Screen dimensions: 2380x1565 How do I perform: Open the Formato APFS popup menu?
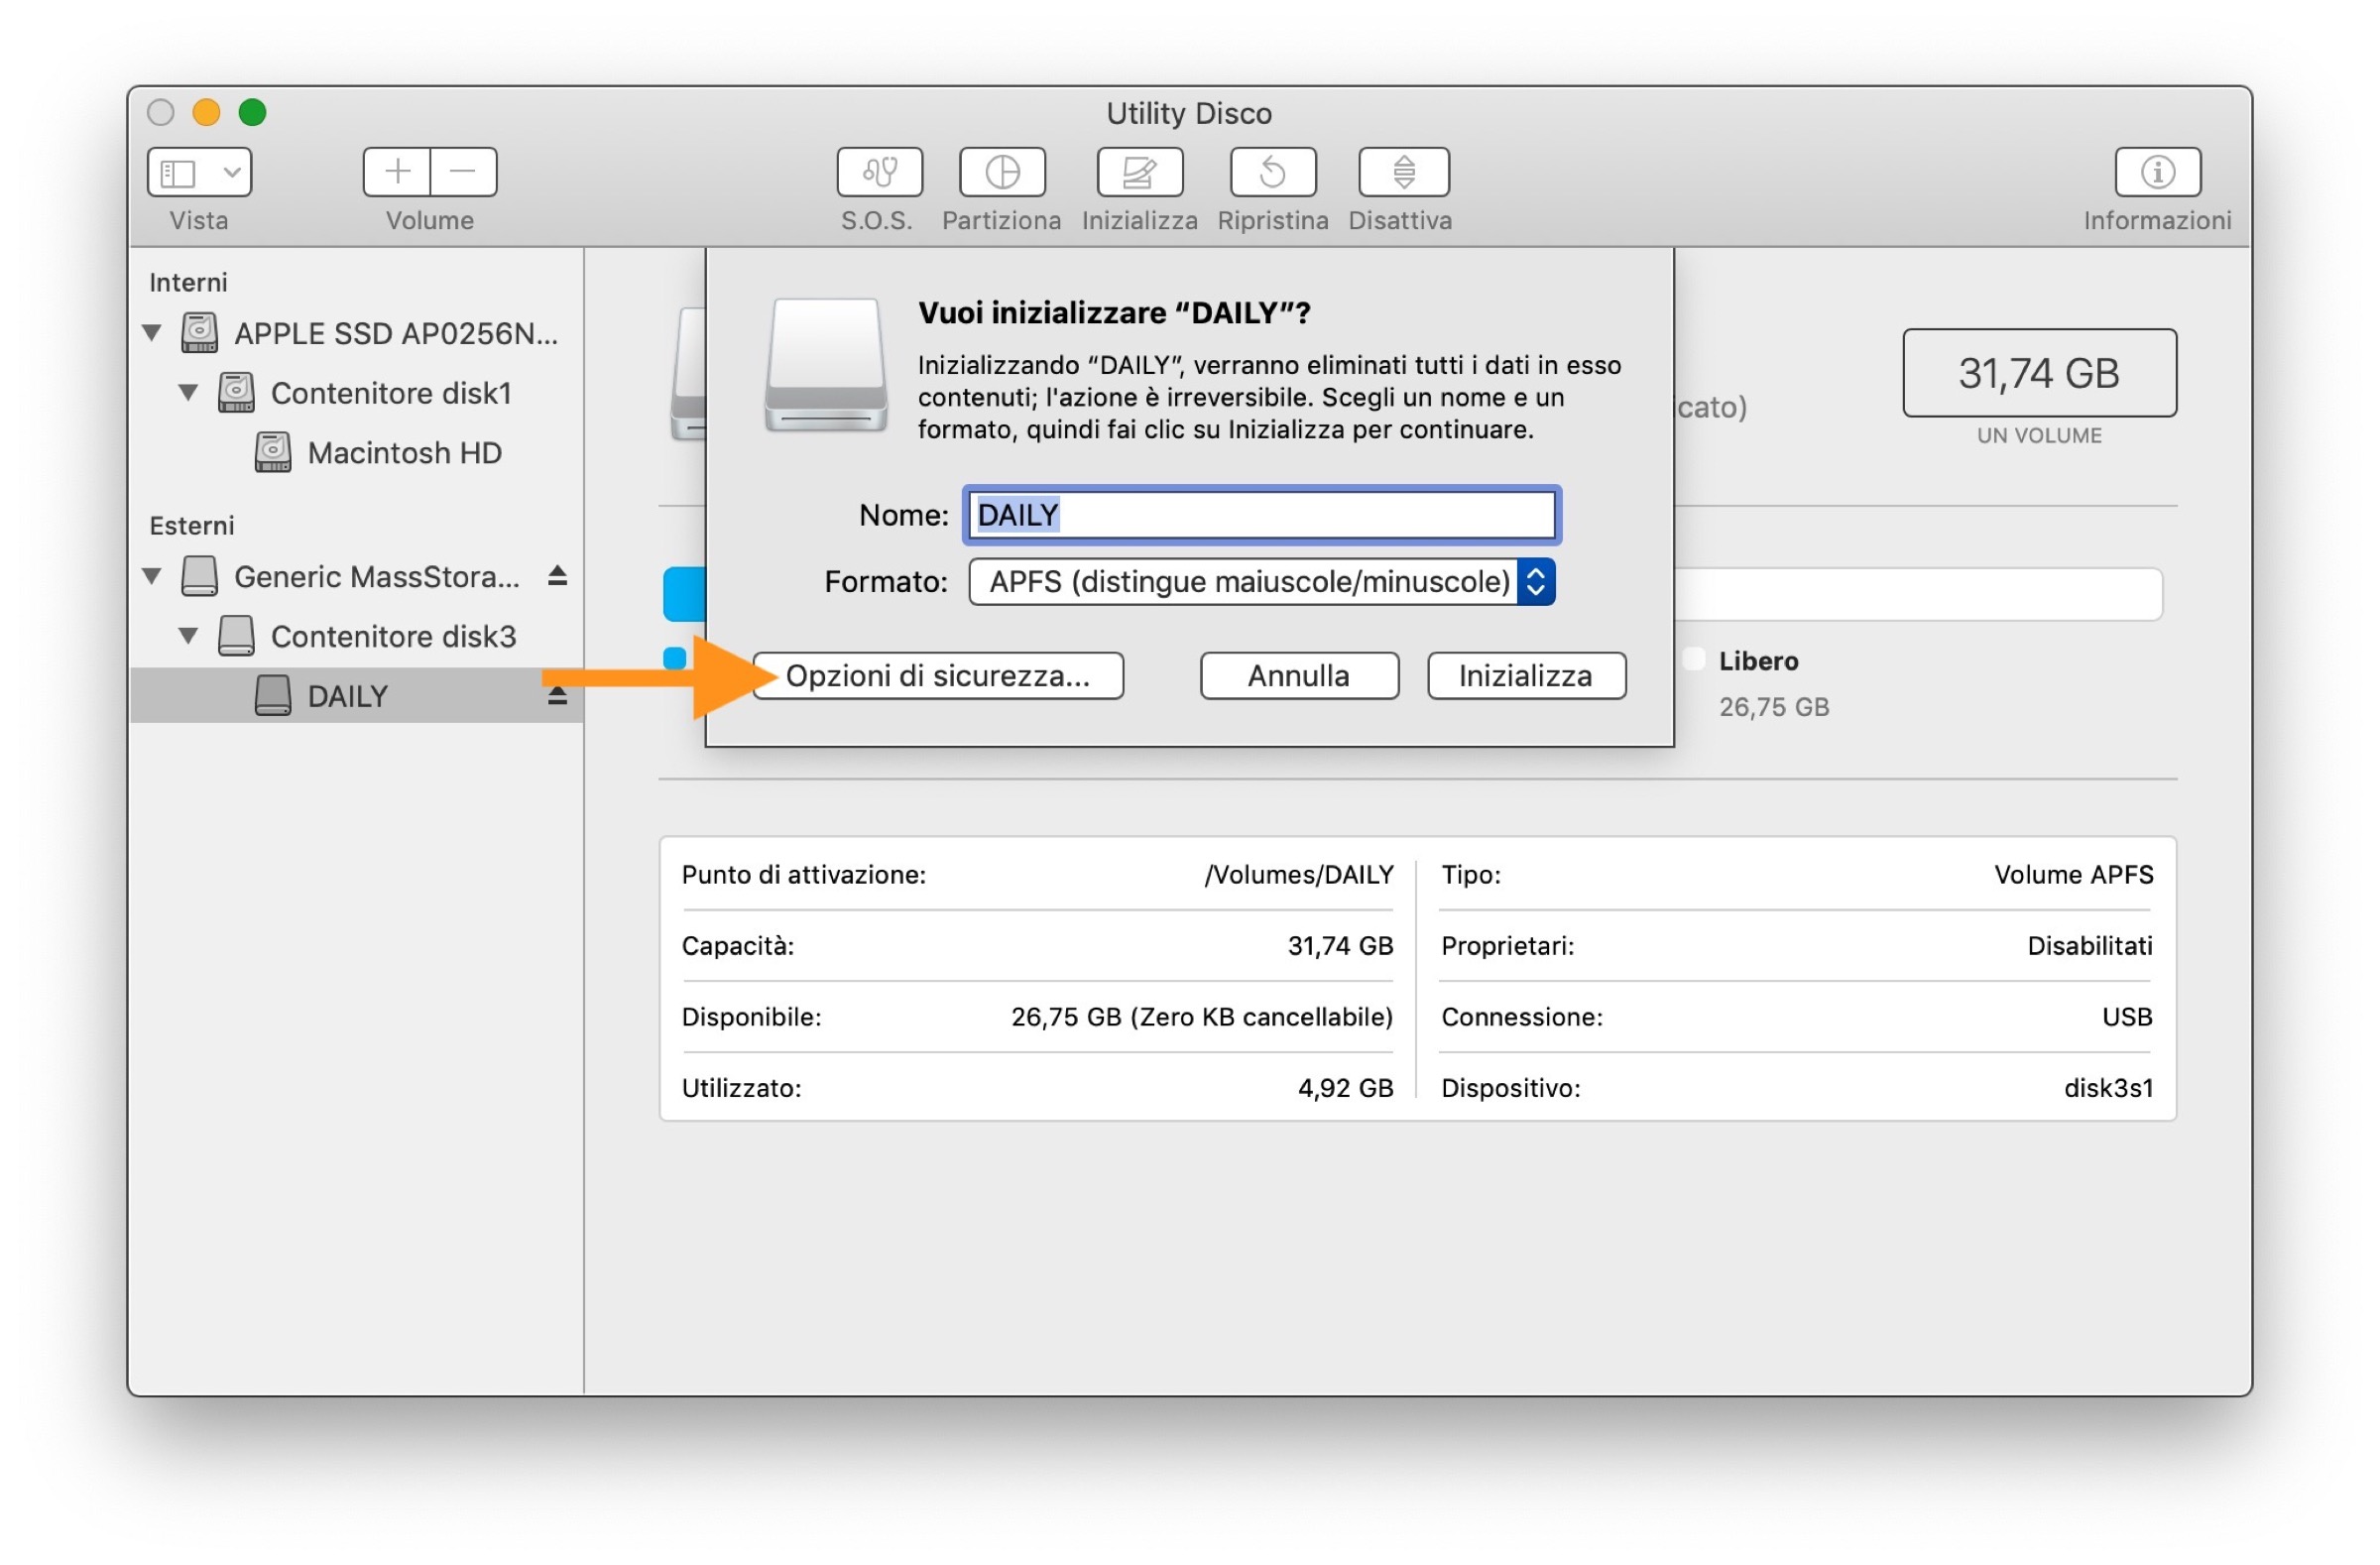1261,581
